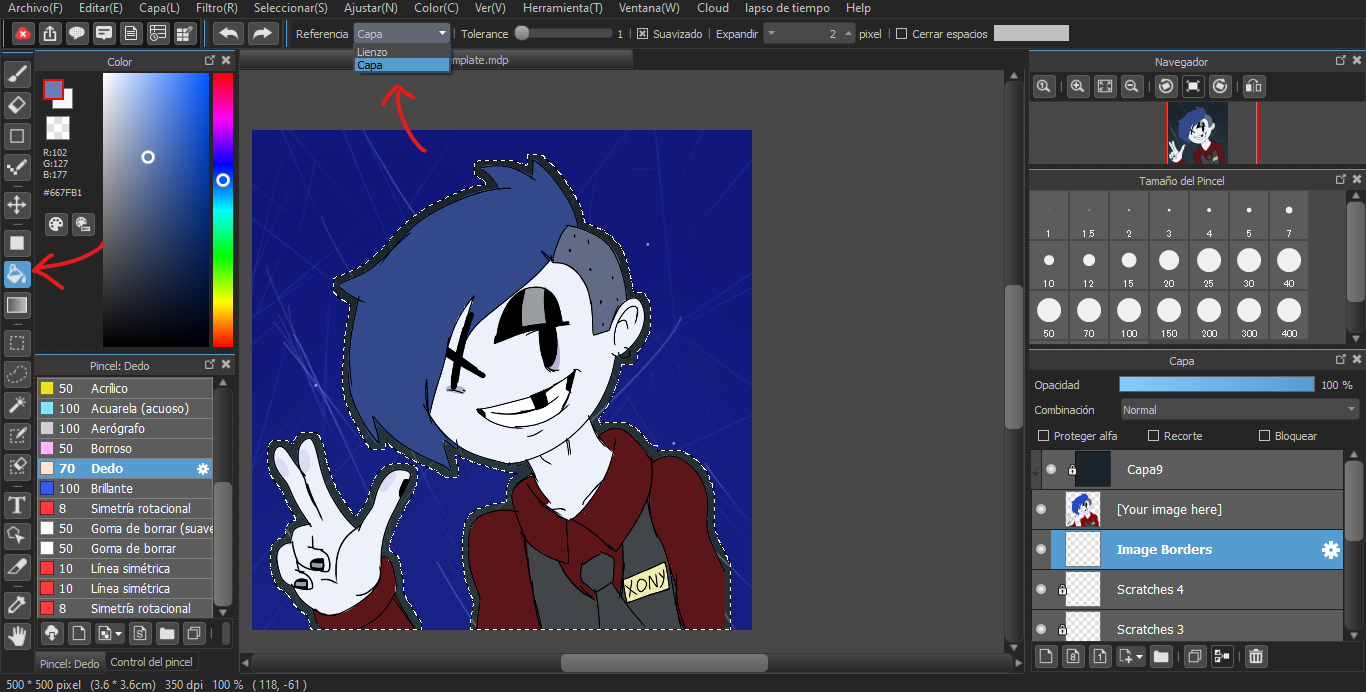
Task: Pick the Magic Wand selection tool
Action: click(17, 405)
